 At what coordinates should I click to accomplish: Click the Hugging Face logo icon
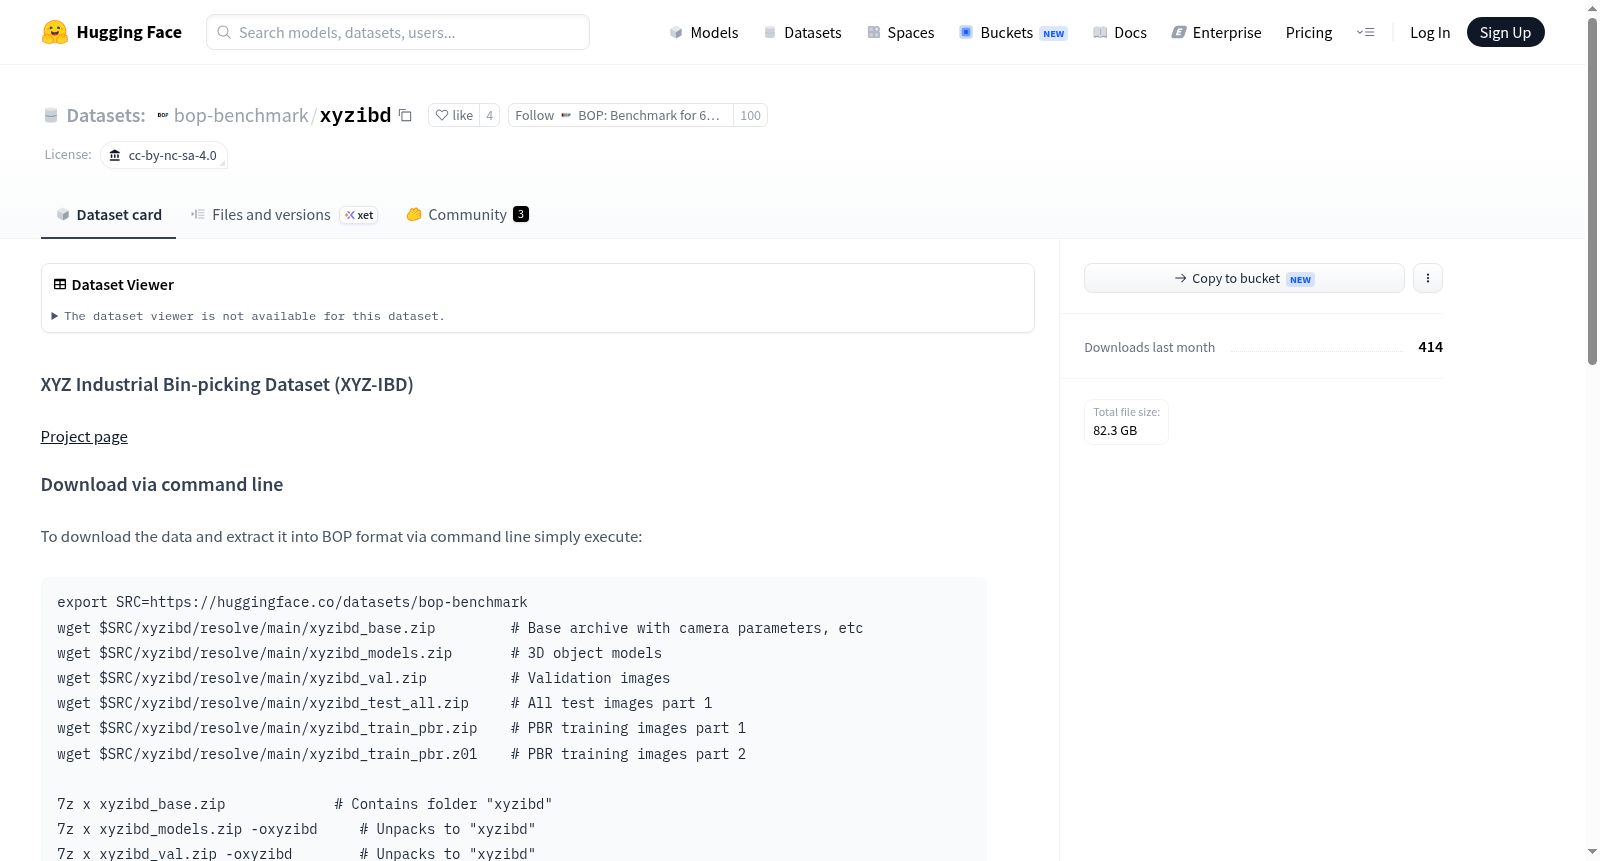tap(55, 32)
